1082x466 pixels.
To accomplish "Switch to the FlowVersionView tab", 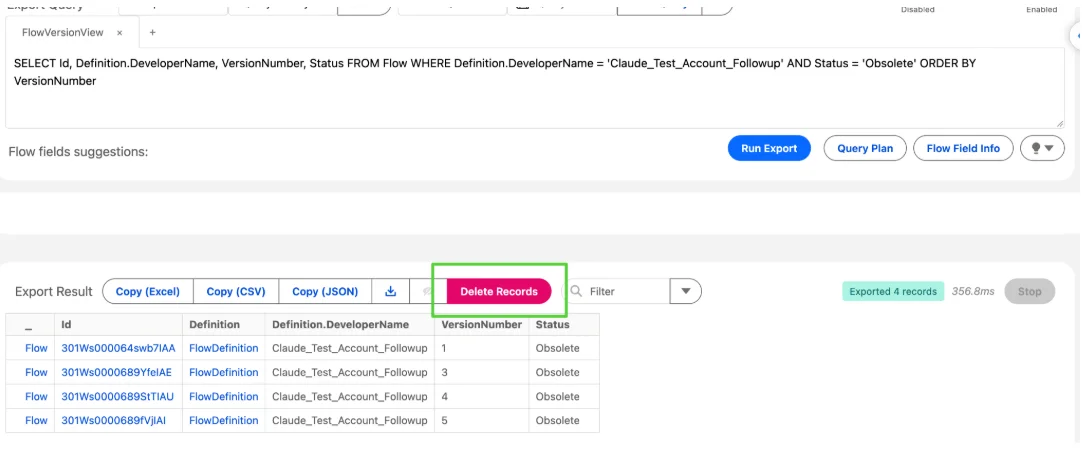I will (x=62, y=32).
